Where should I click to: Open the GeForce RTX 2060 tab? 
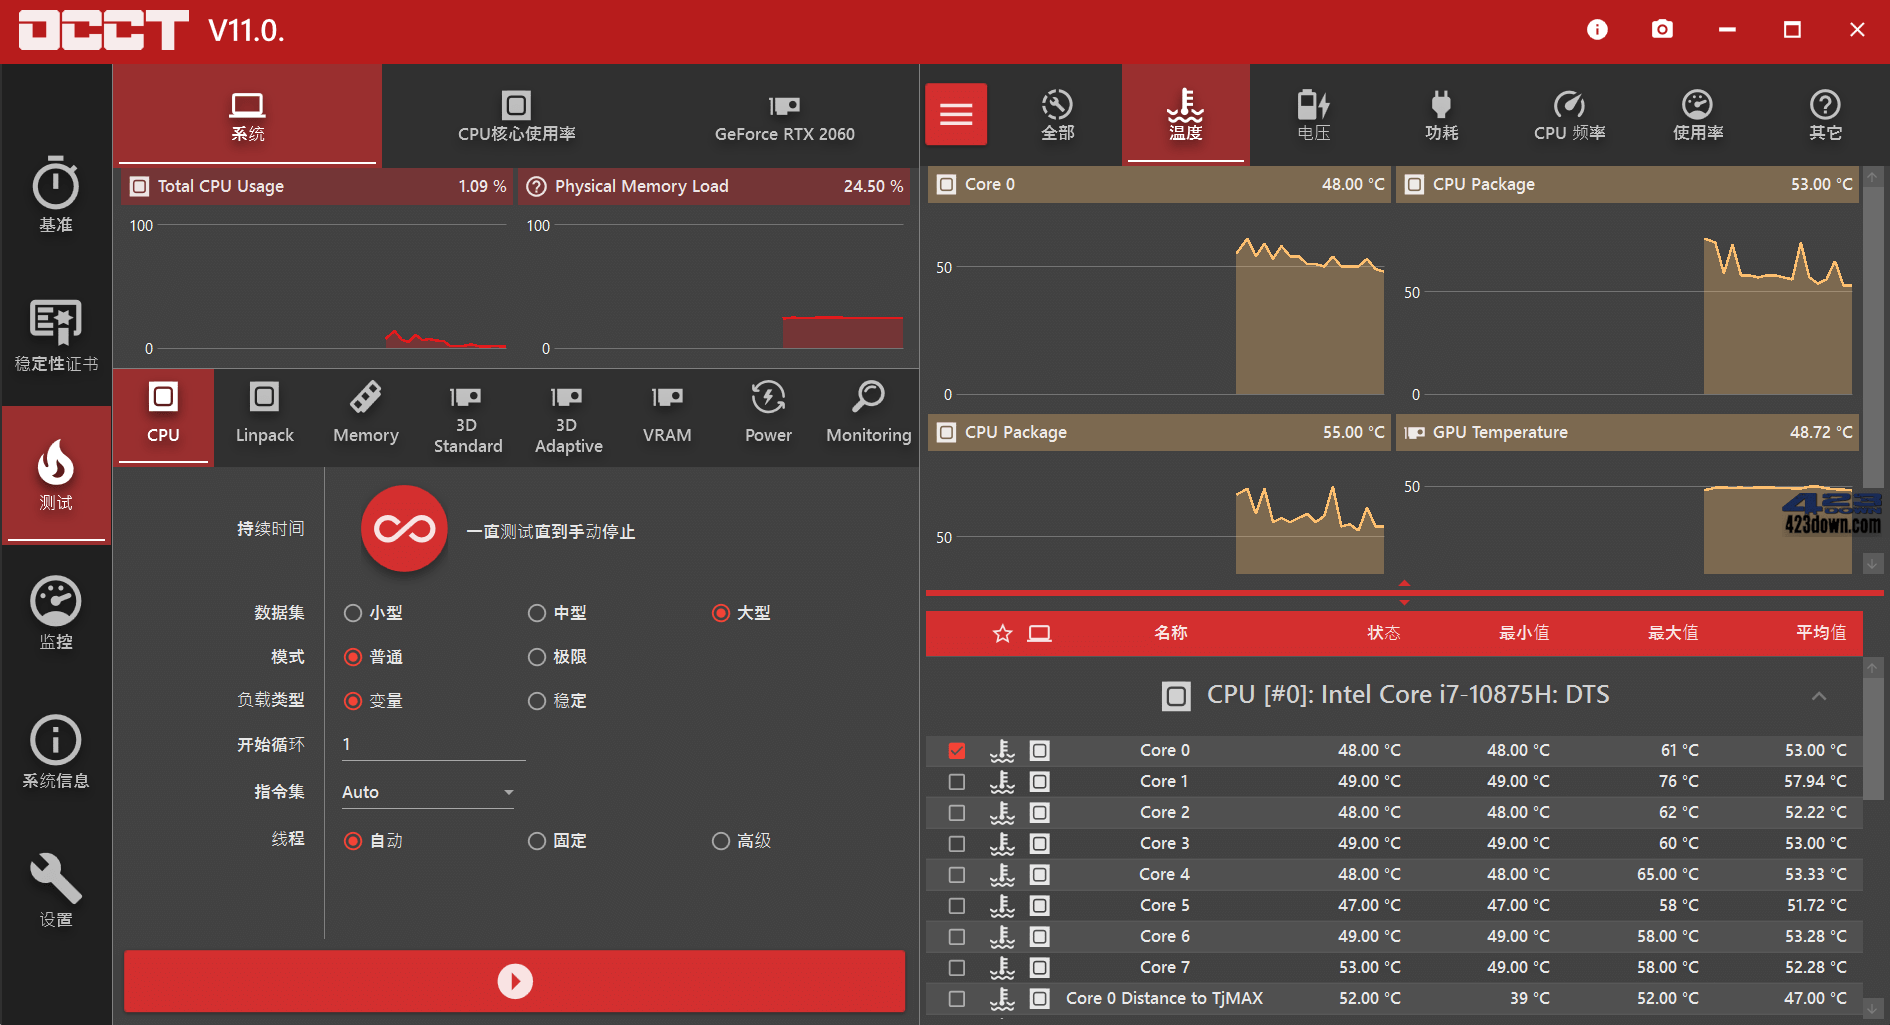785,116
